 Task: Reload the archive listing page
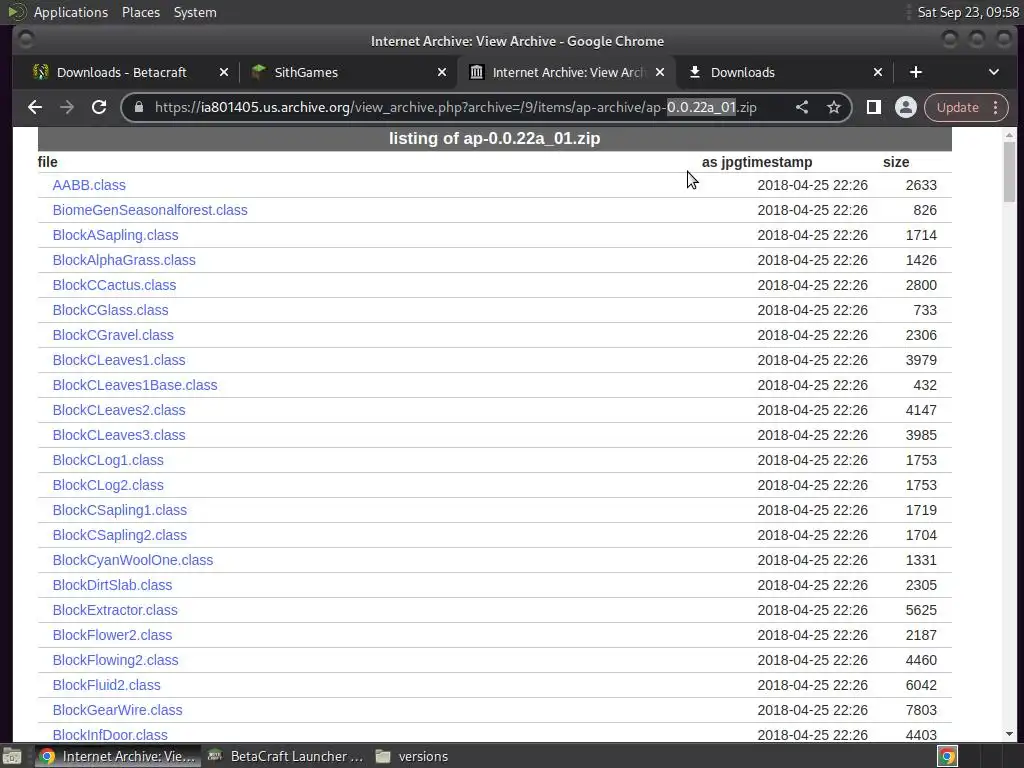(x=99, y=107)
